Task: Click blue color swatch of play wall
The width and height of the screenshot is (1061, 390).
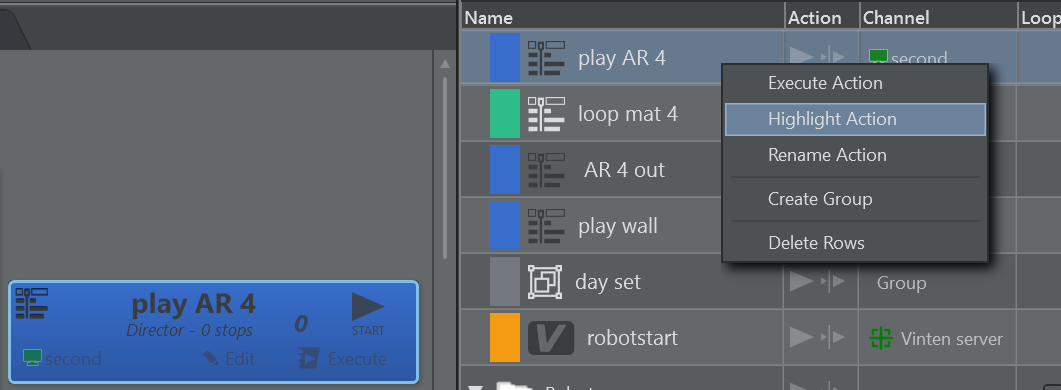Action: (x=505, y=225)
